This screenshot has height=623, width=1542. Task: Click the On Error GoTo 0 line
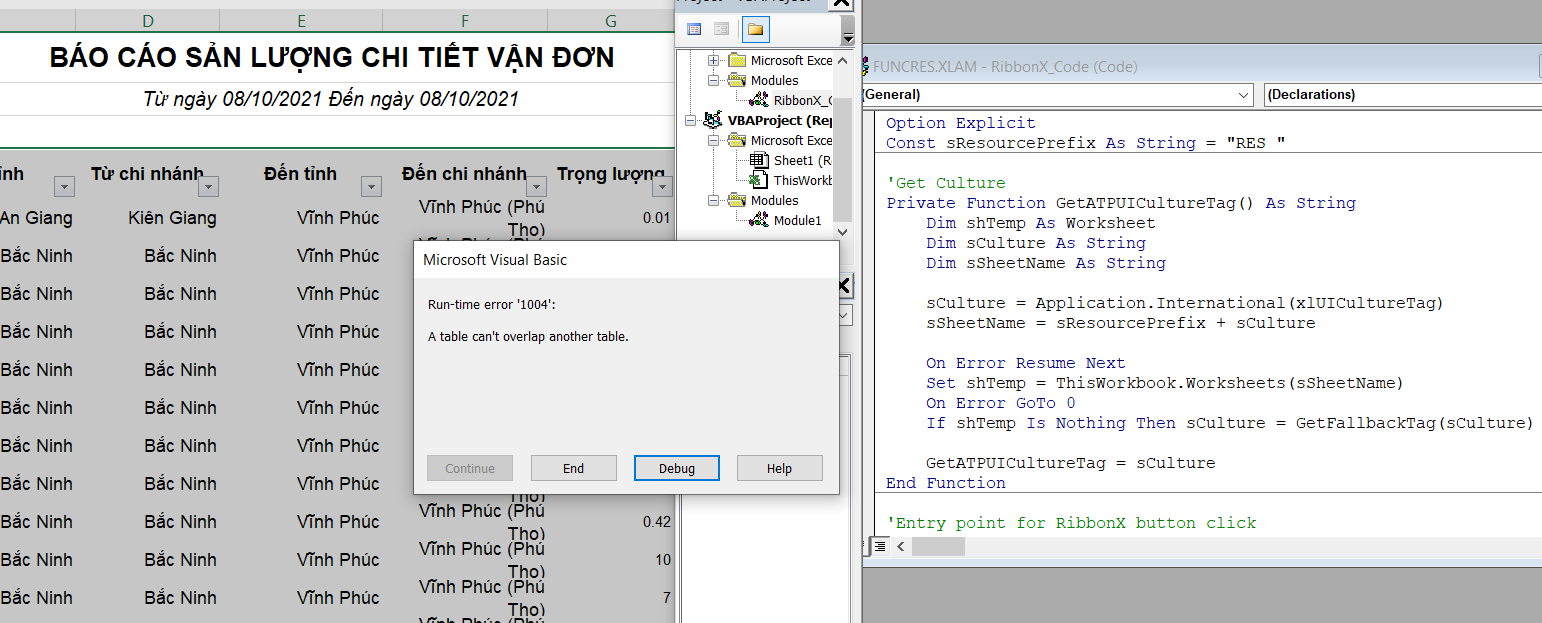[1000, 403]
